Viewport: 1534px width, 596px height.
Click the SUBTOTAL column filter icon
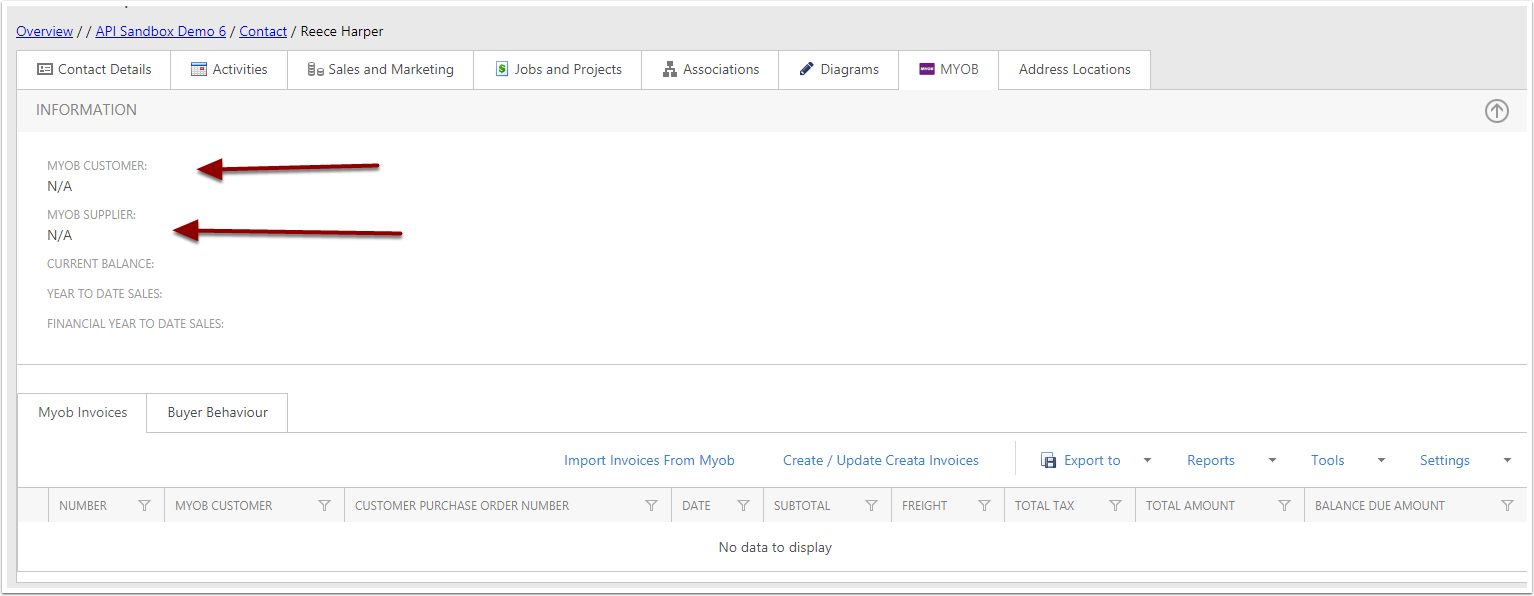click(871, 506)
